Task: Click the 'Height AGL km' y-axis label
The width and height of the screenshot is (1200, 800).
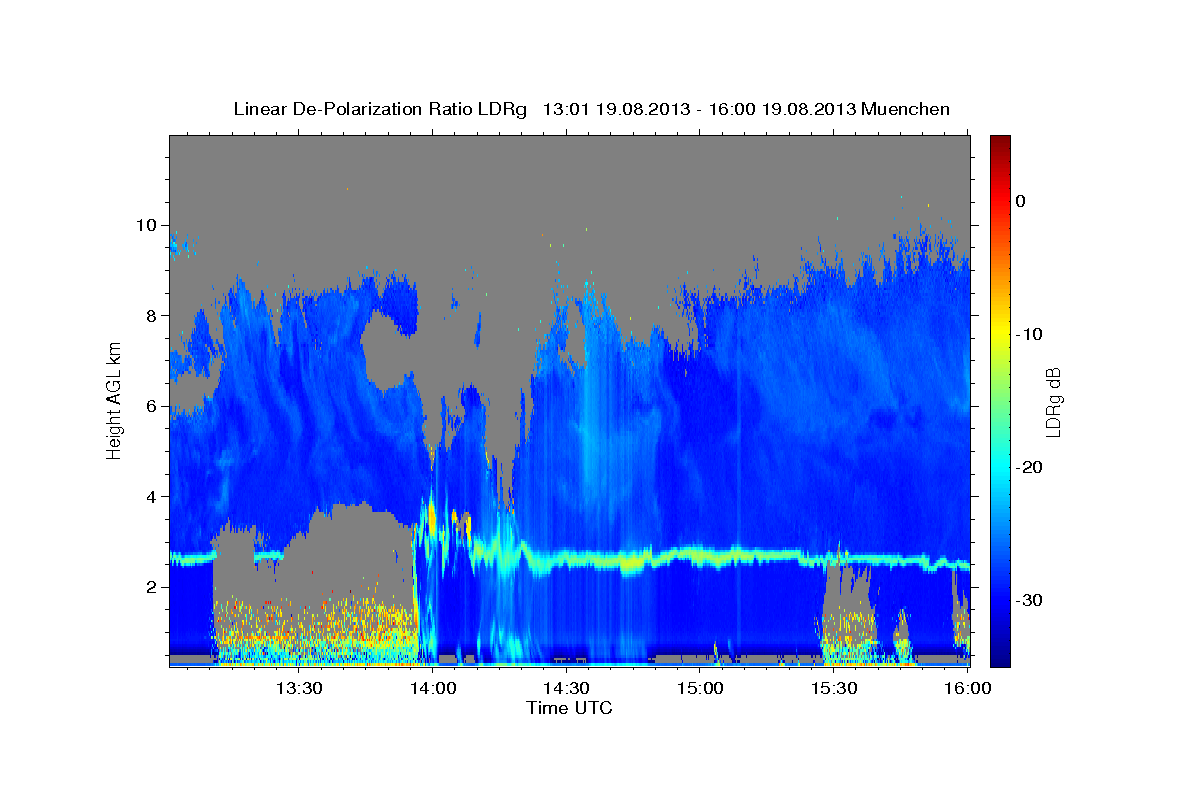Action: pyautogui.click(x=114, y=399)
